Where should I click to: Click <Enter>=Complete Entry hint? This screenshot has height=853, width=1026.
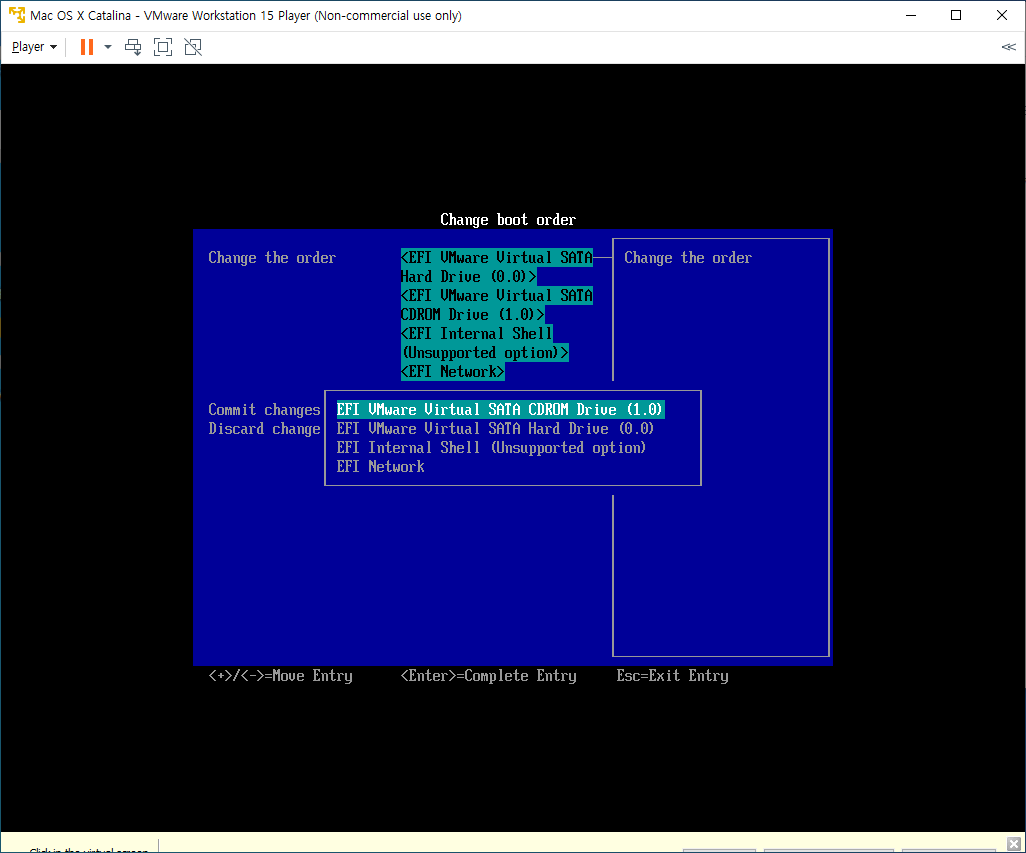[x=488, y=676]
